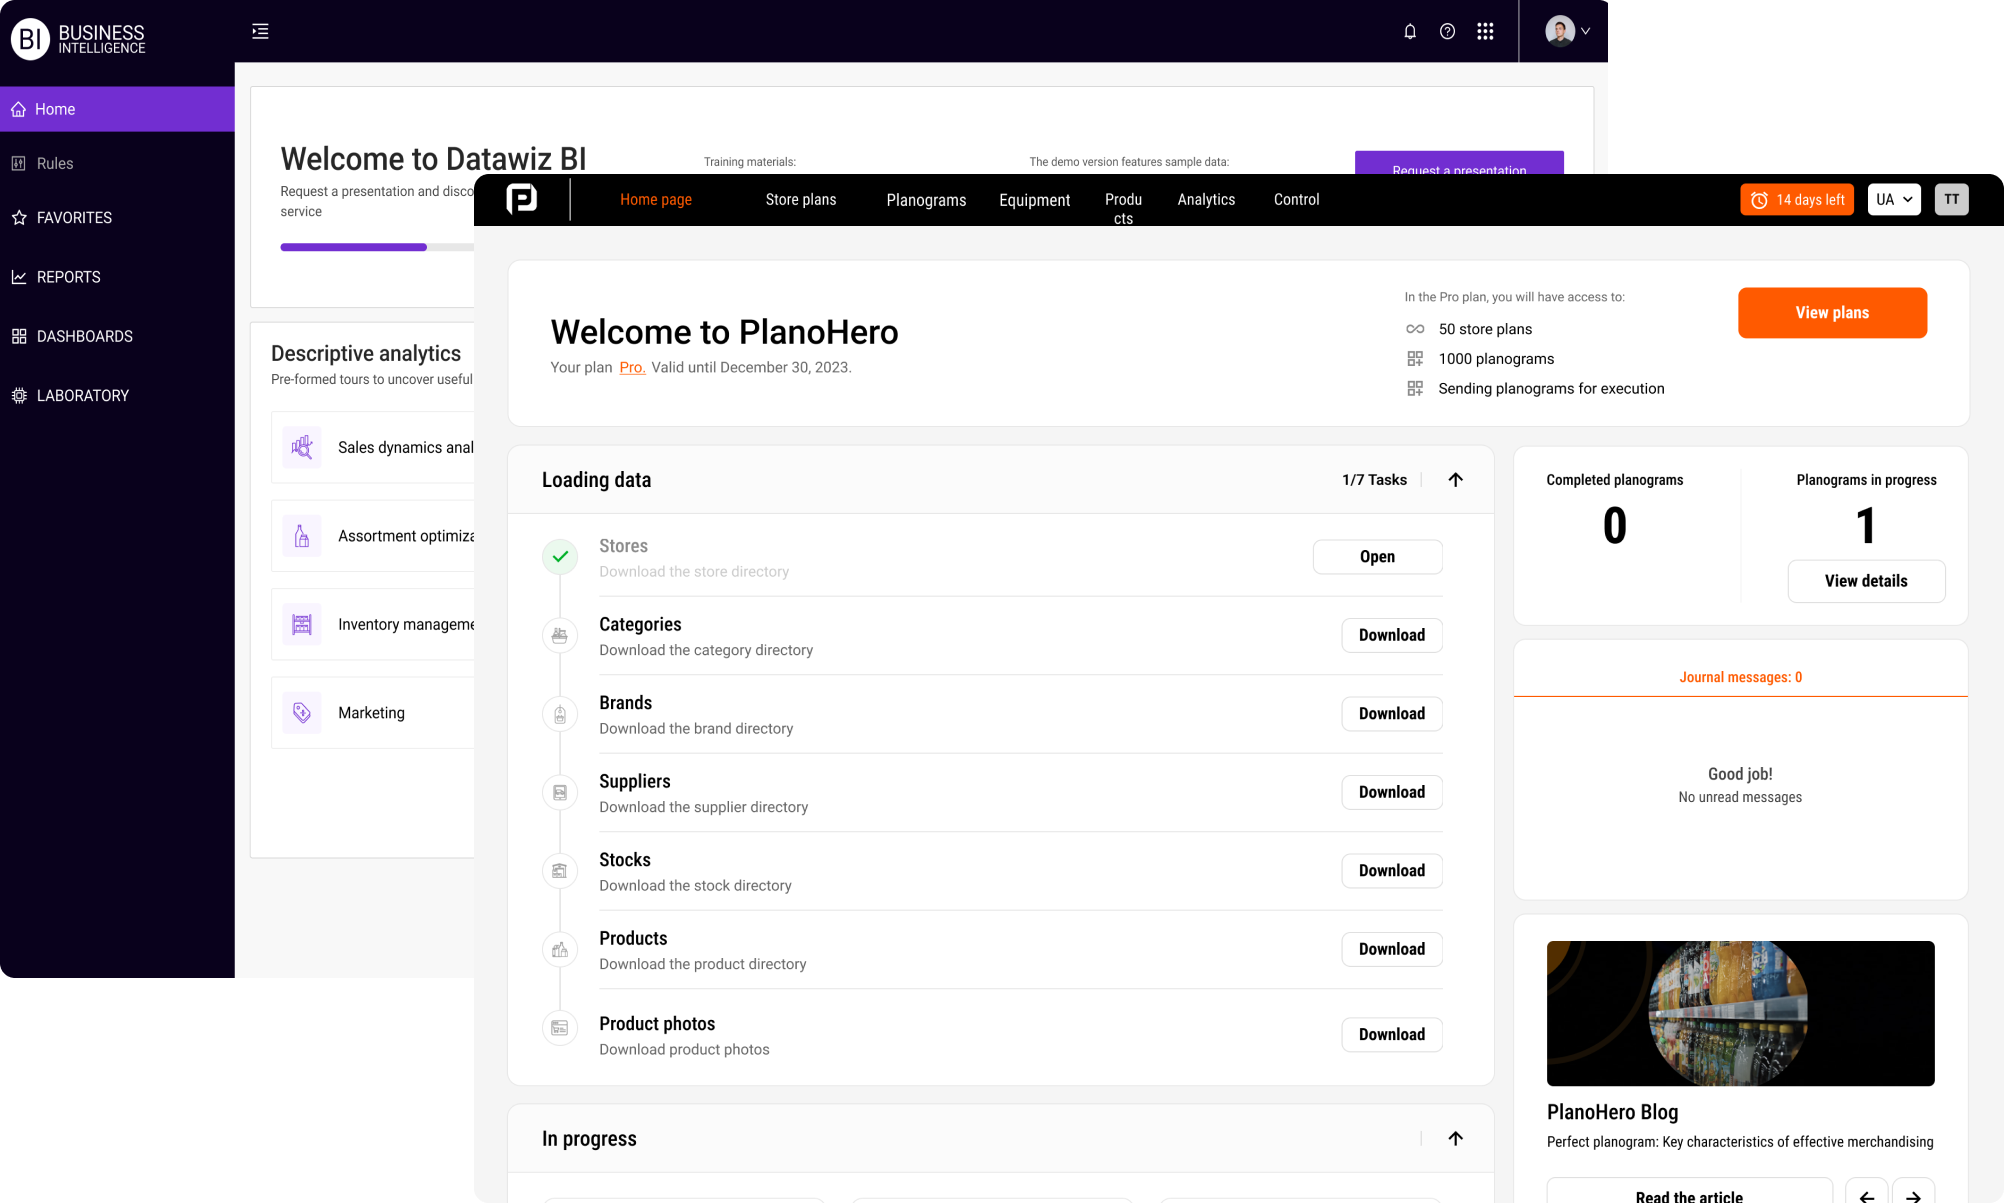Click View details under Planograms in progress
This screenshot has height=1203, width=2004.
point(1866,581)
